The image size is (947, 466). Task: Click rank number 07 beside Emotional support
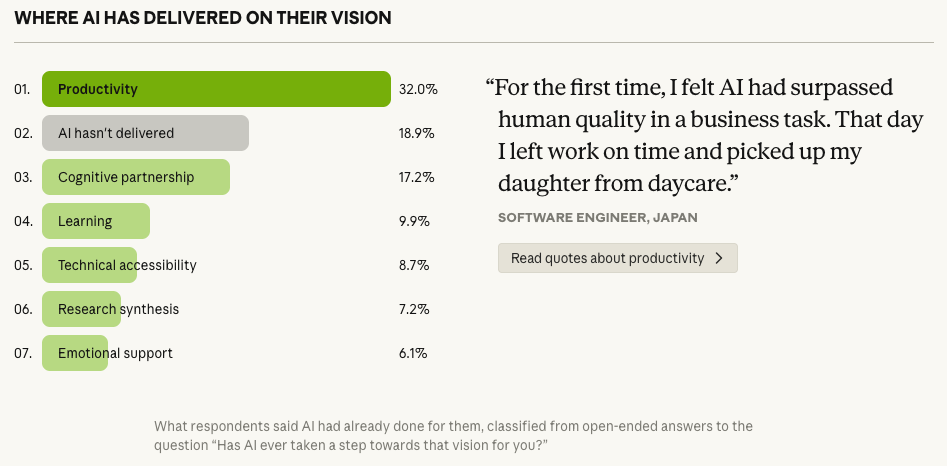tap(22, 353)
